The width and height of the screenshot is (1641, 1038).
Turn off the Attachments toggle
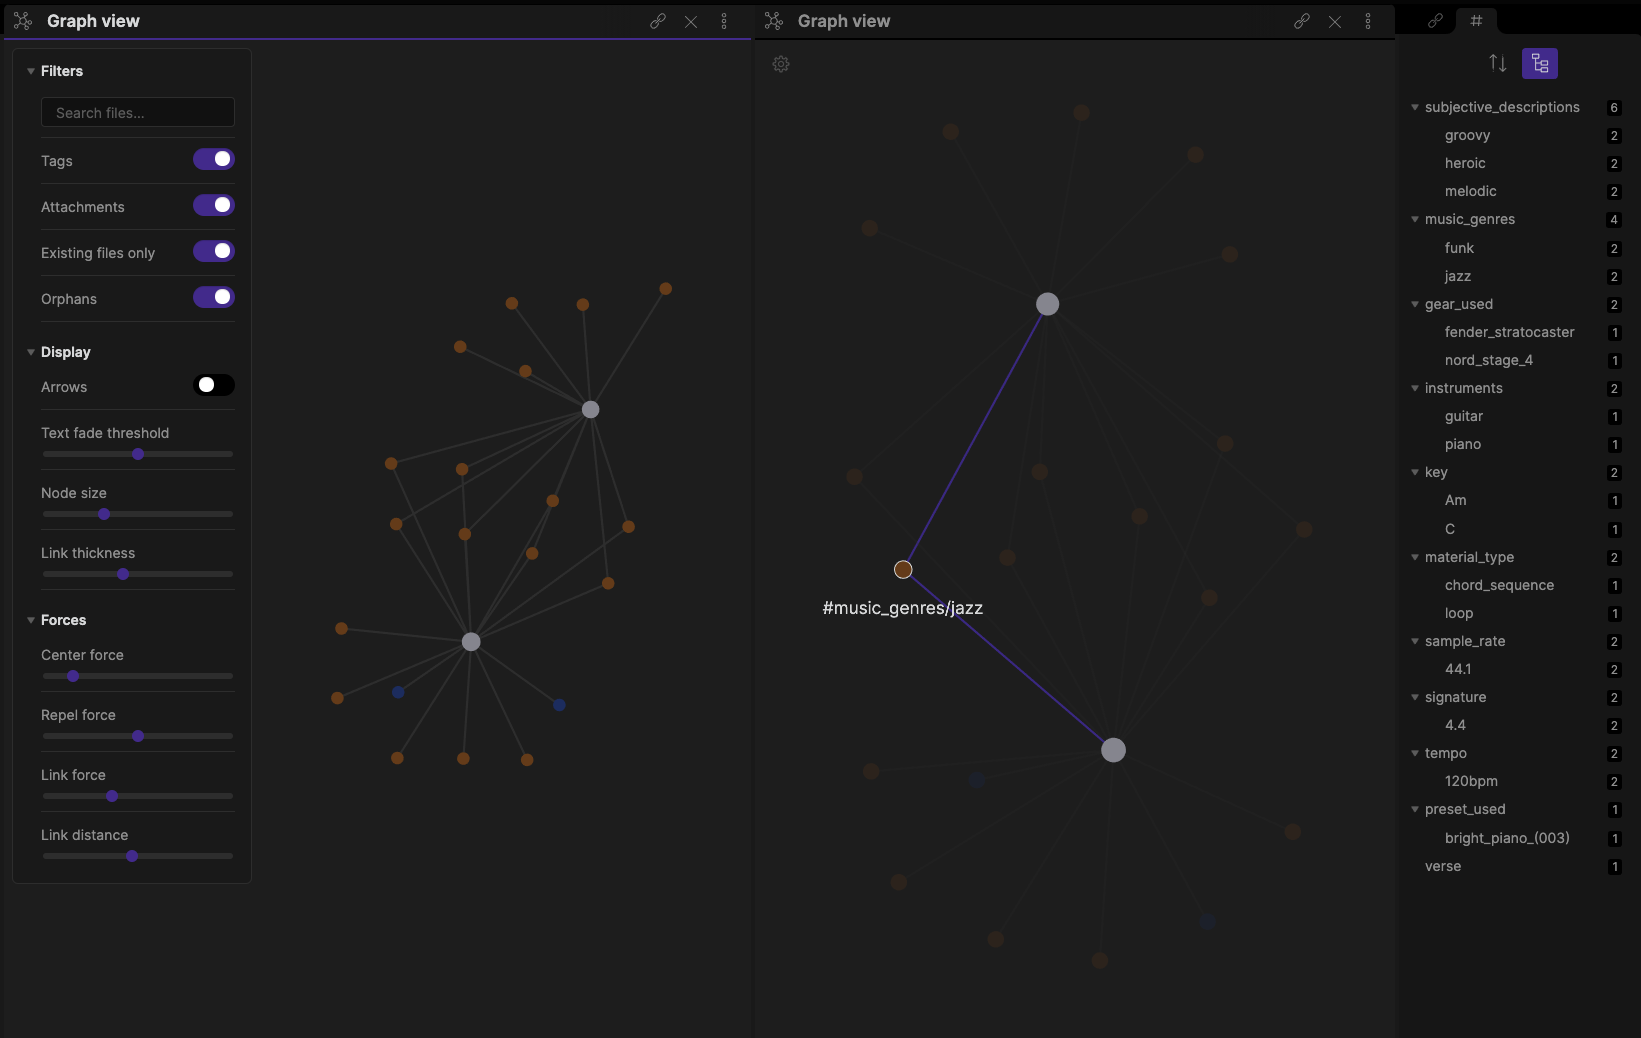point(214,205)
